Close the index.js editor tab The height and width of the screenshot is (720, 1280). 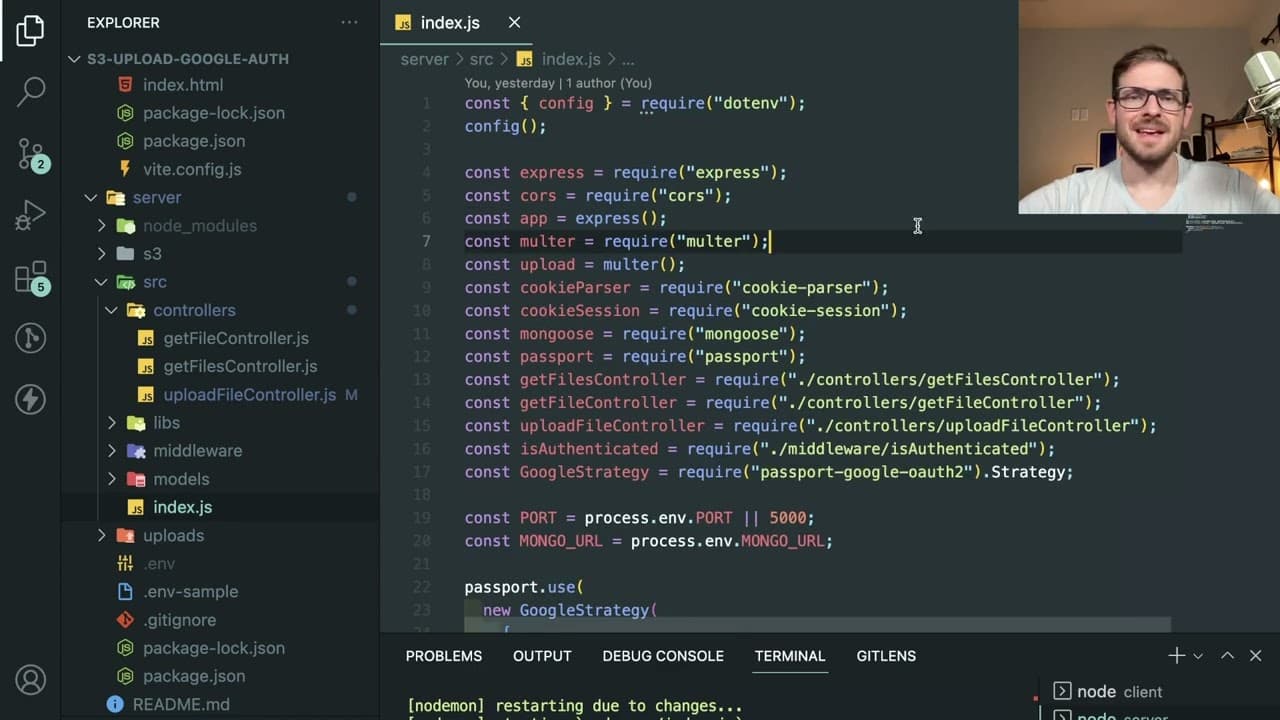(x=514, y=22)
